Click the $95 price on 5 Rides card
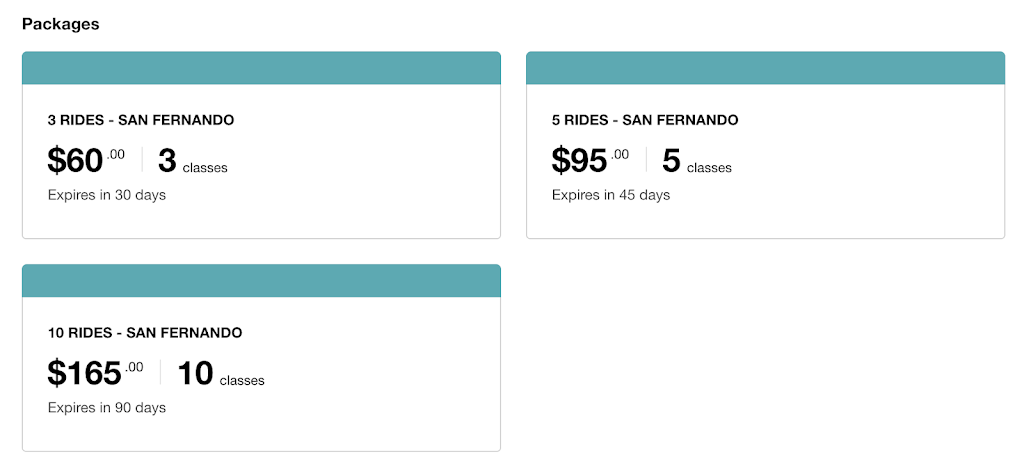 pos(580,161)
